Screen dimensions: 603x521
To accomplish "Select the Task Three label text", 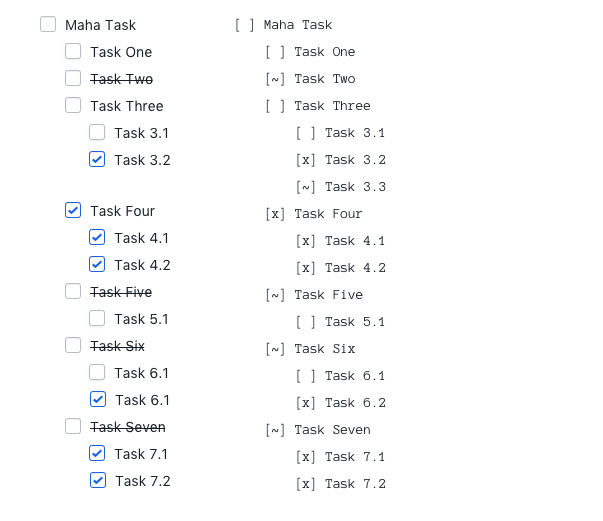I will [127, 106].
